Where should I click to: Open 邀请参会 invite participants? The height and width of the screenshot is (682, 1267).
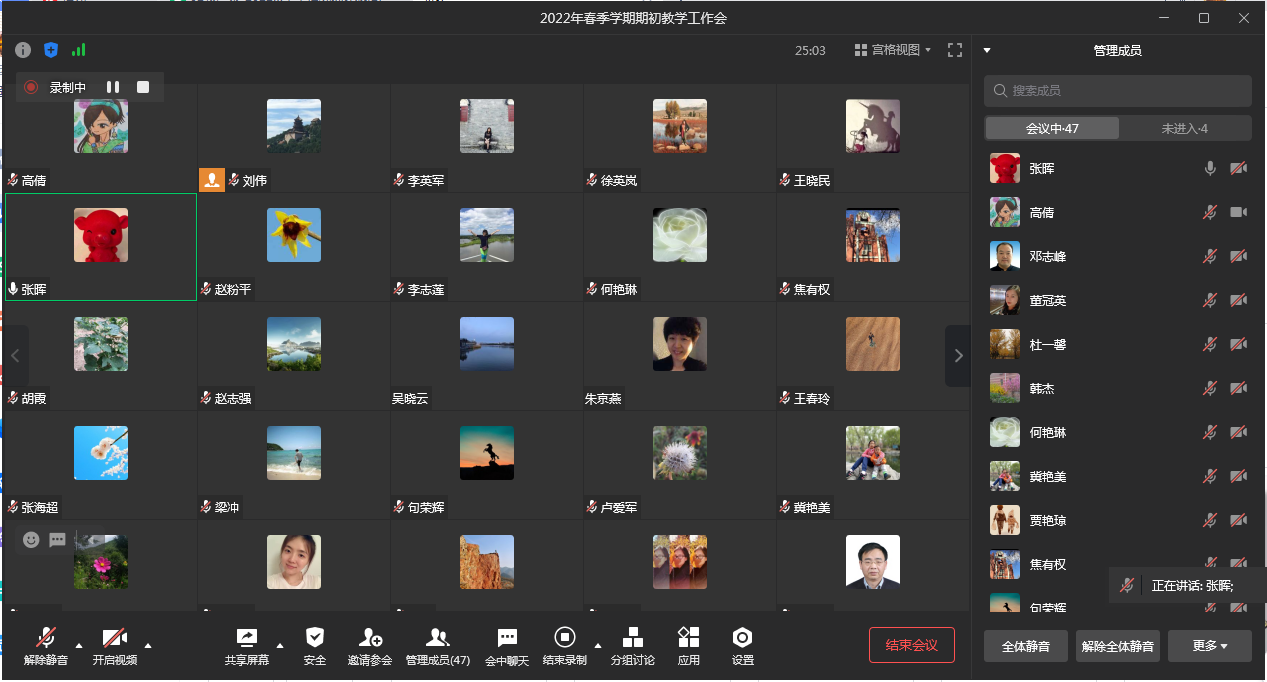pos(370,638)
